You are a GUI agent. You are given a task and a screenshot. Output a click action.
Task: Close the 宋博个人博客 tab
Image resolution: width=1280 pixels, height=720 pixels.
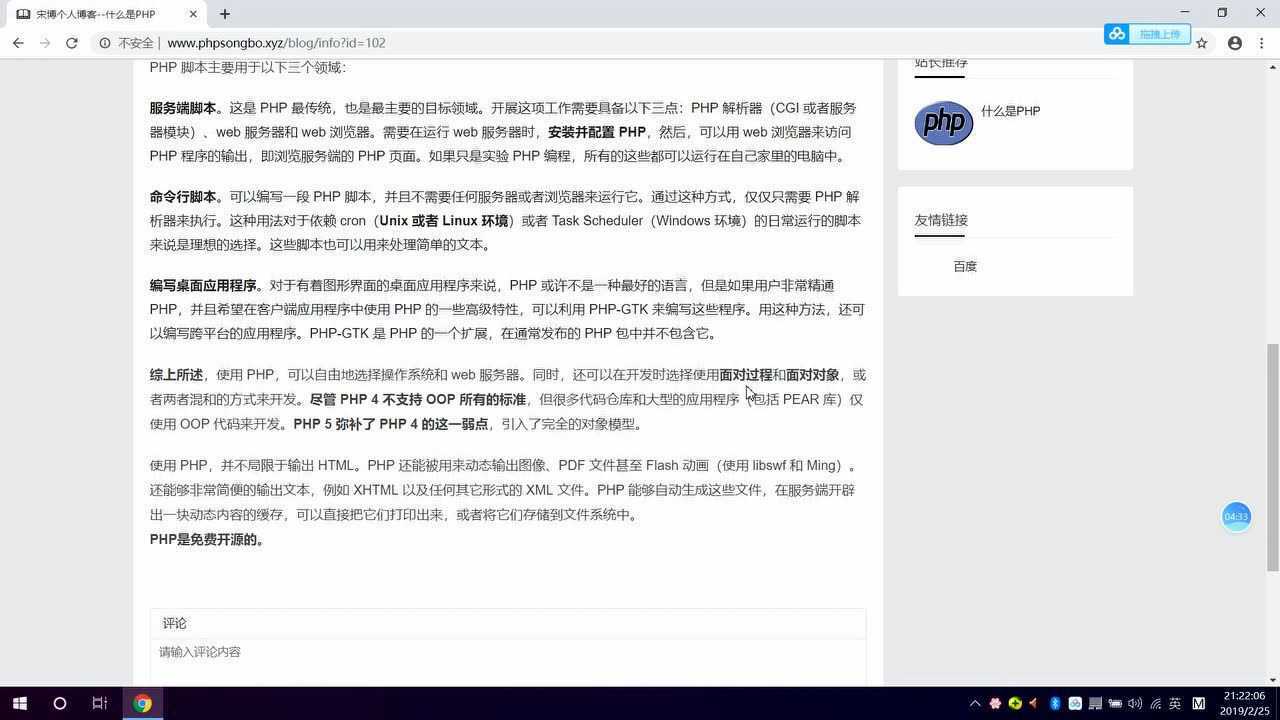point(193,14)
